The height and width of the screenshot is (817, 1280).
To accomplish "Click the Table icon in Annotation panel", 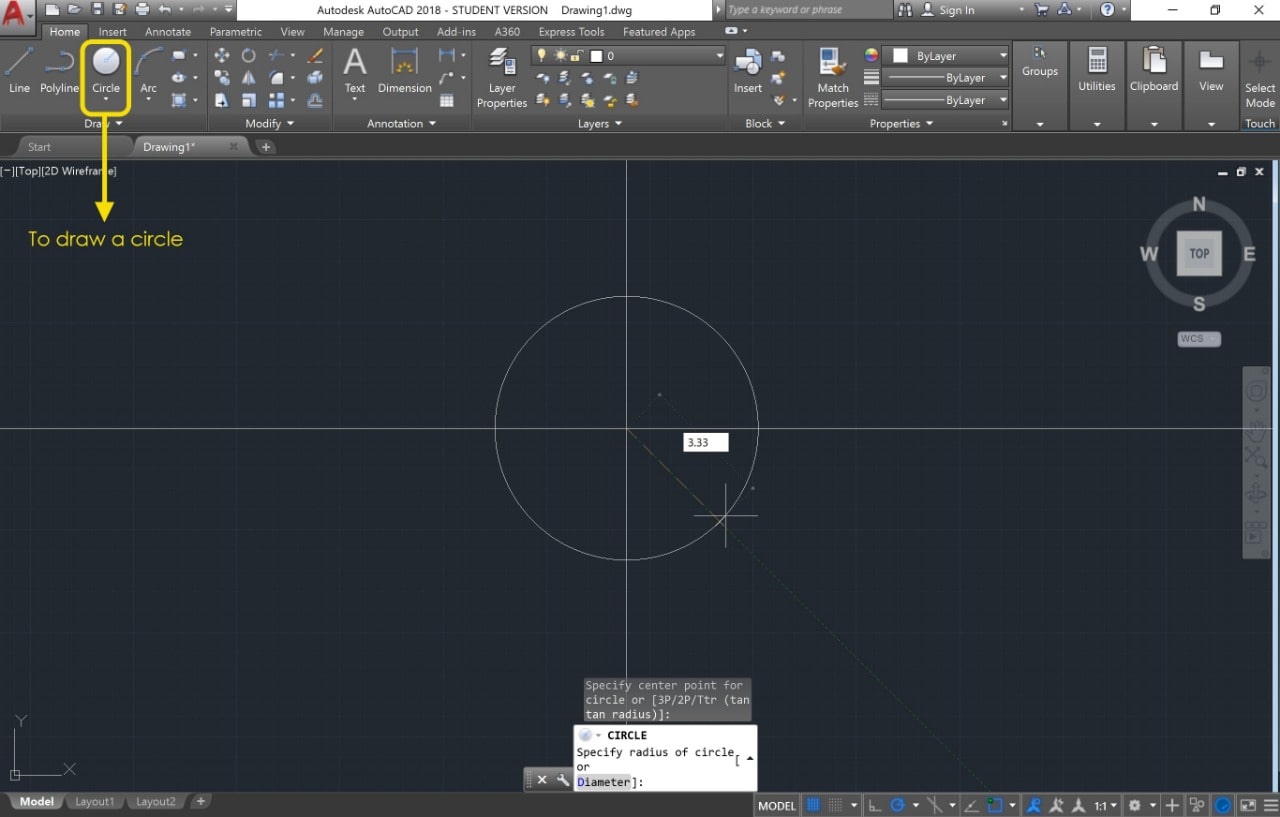I will click(447, 100).
